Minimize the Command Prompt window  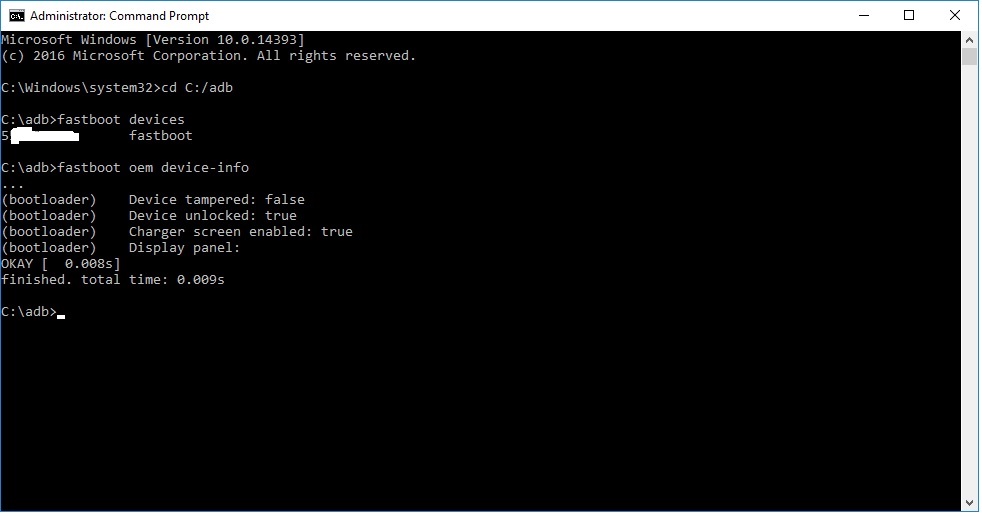click(864, 16)
